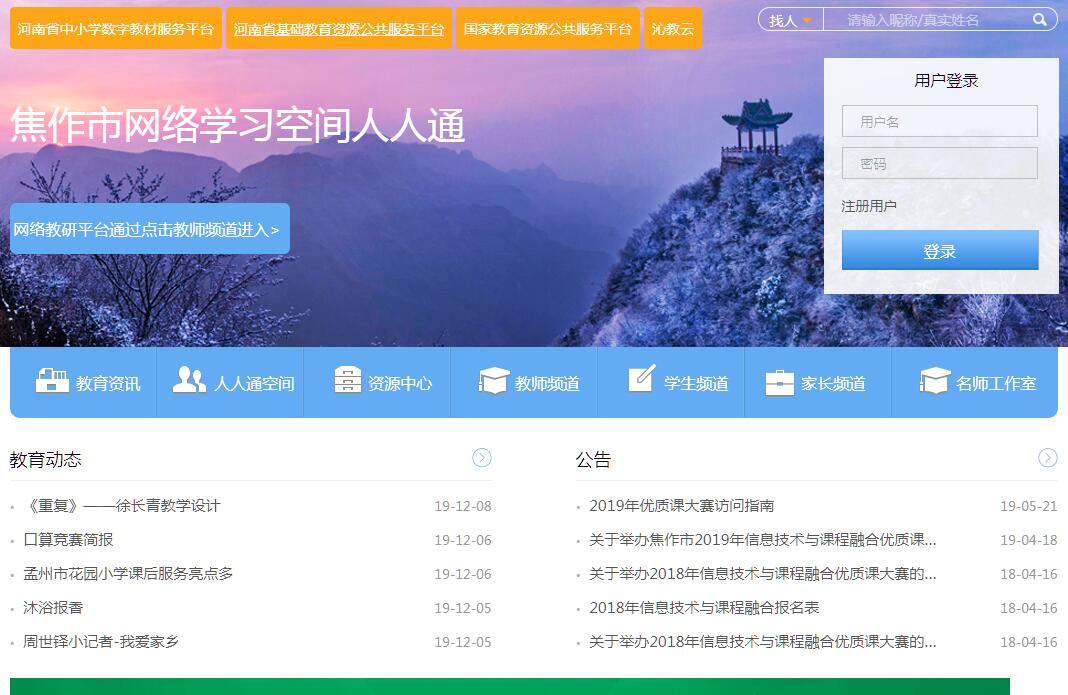Click the 教师频道 graduation cap icon

(494, 381)
